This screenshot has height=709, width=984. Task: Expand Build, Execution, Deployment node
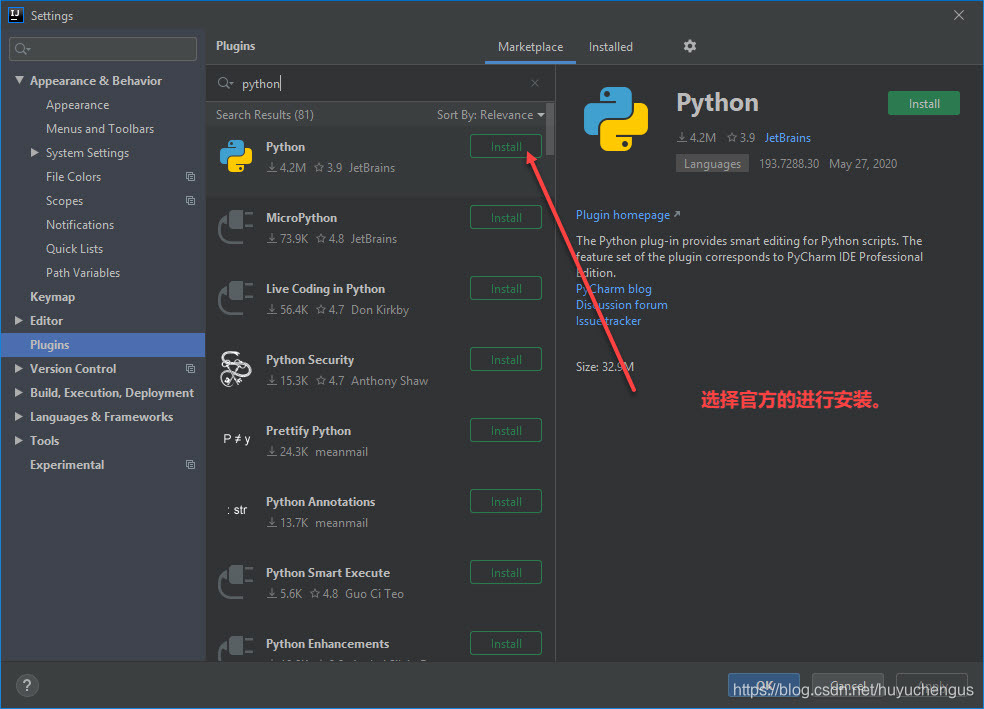19,393
